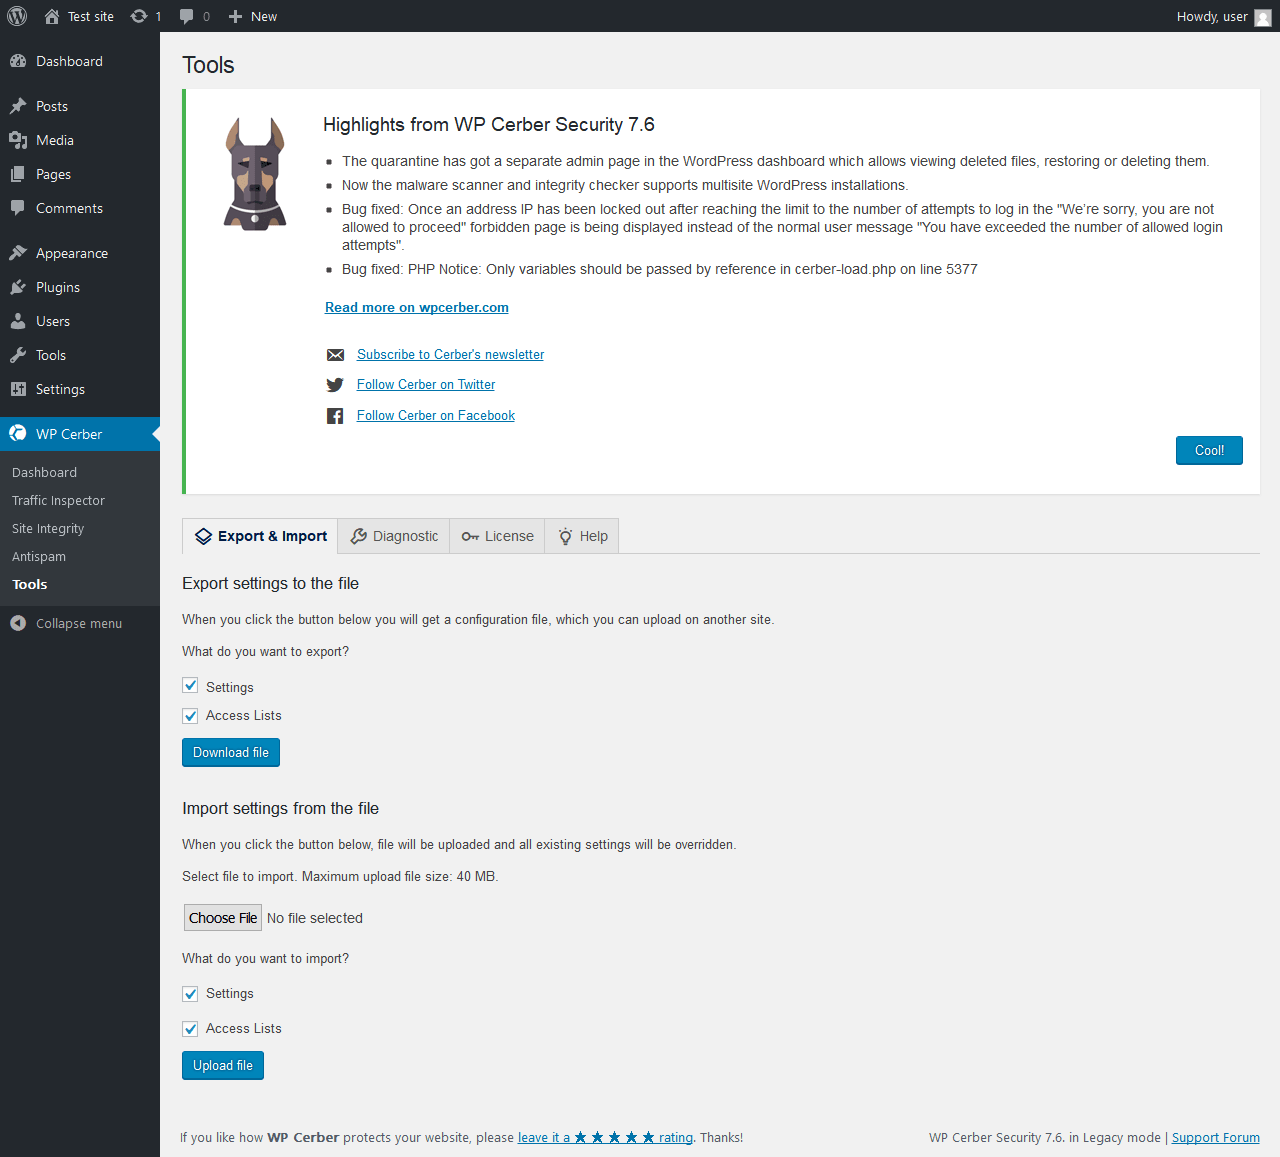Viewport: 1280px width, 1157px height.
Task: Click the Media icon in sidebar
Action: click(18, 140)
